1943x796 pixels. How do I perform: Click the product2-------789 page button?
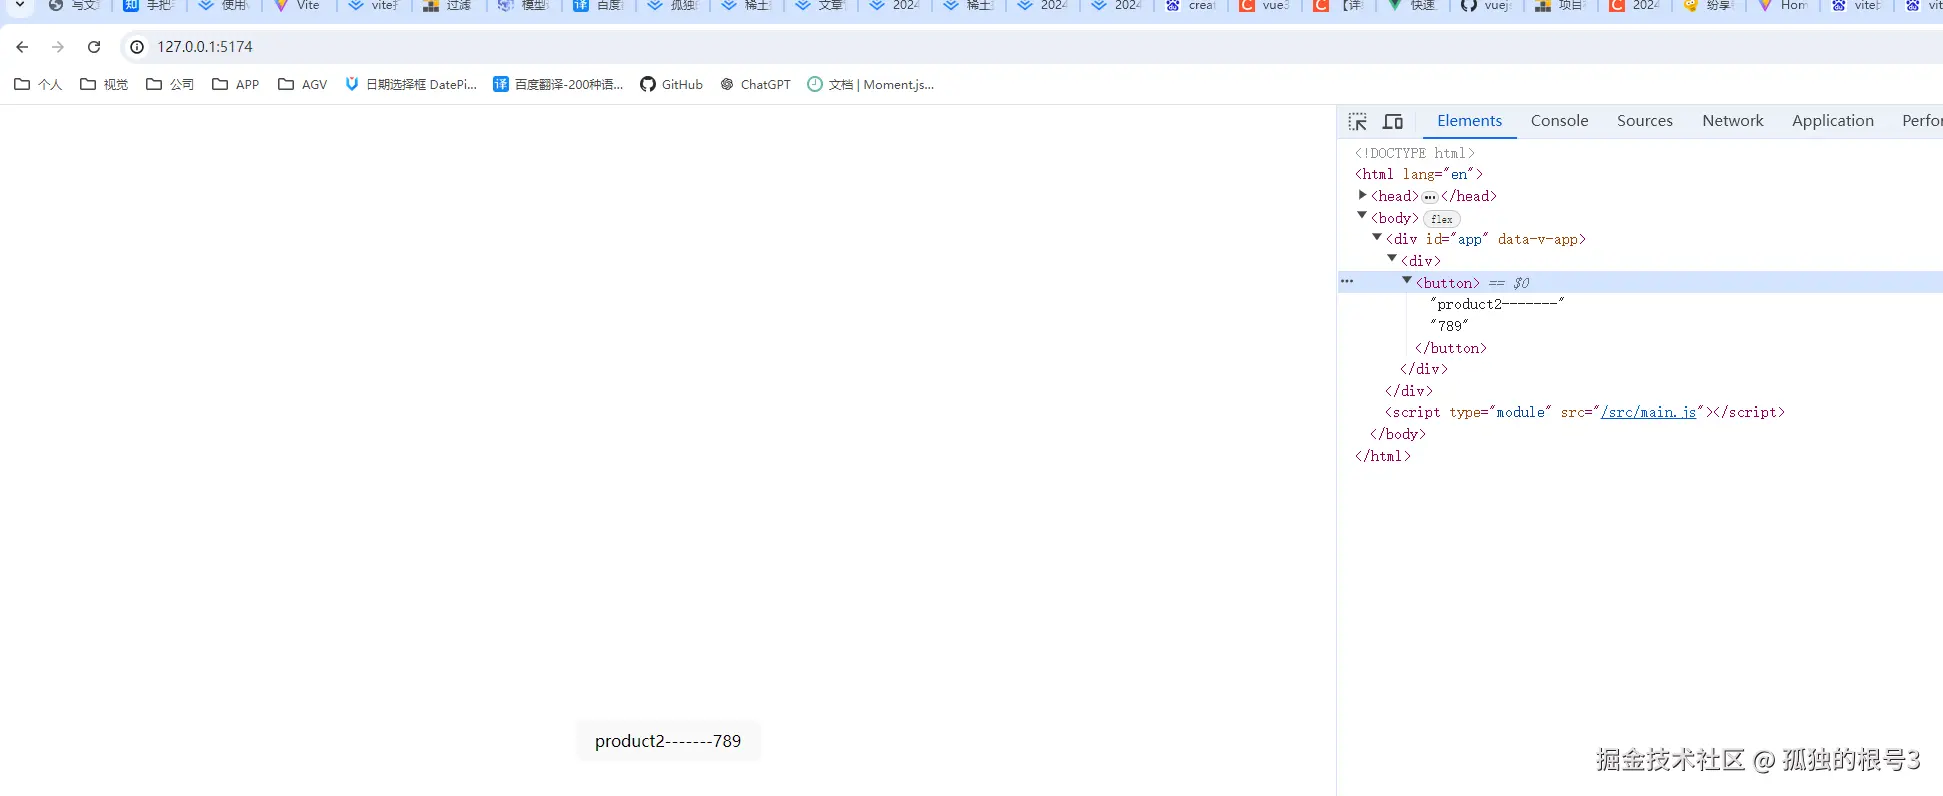click(x=668, y=741)
